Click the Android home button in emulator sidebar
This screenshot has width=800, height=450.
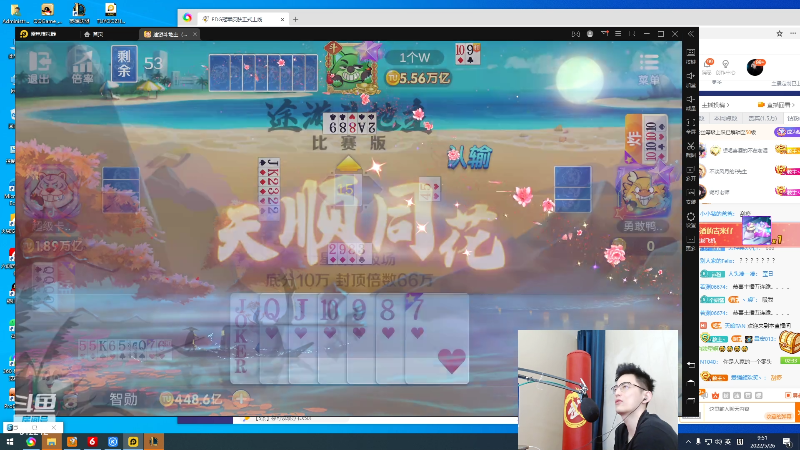[691, 382]
